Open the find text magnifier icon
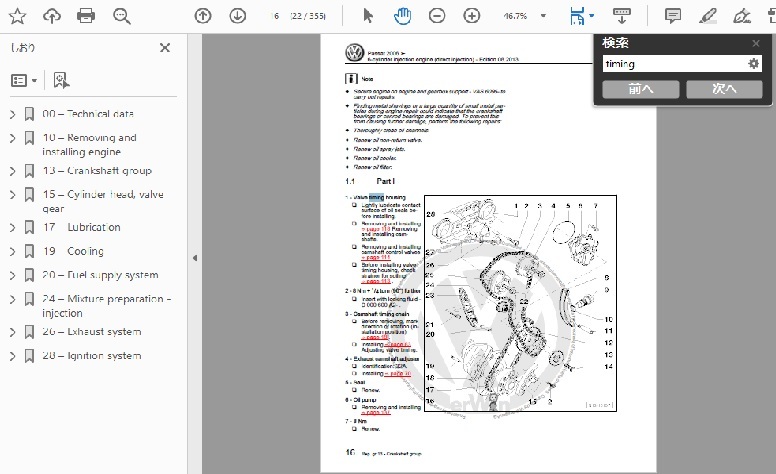Viewport: 776px width, 474px height. tap(122, 16)
